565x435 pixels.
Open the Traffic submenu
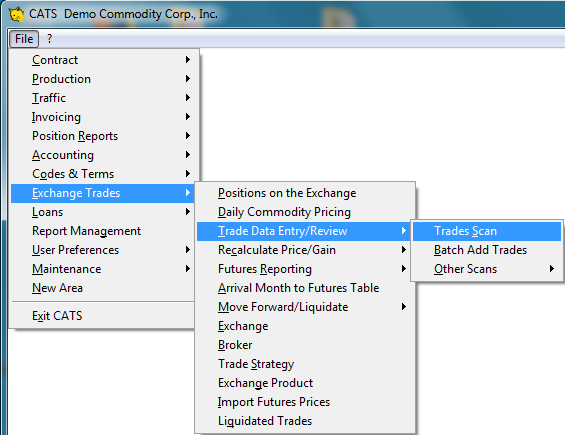click(103, 98)
